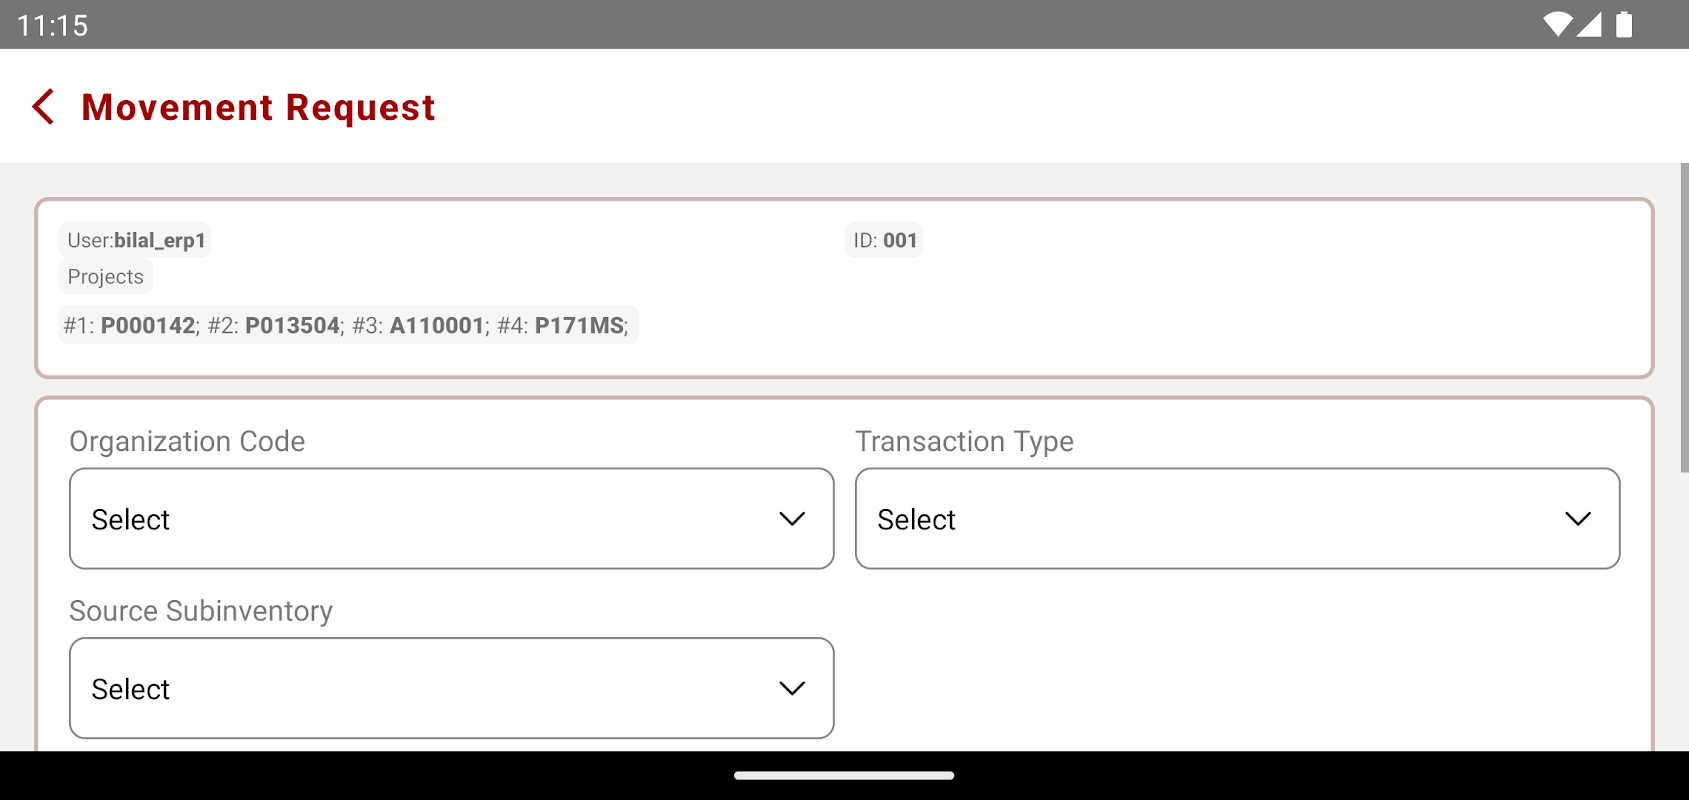
Task: Select project code P013504
Action: pyautogui.click(x=292, y=326)
